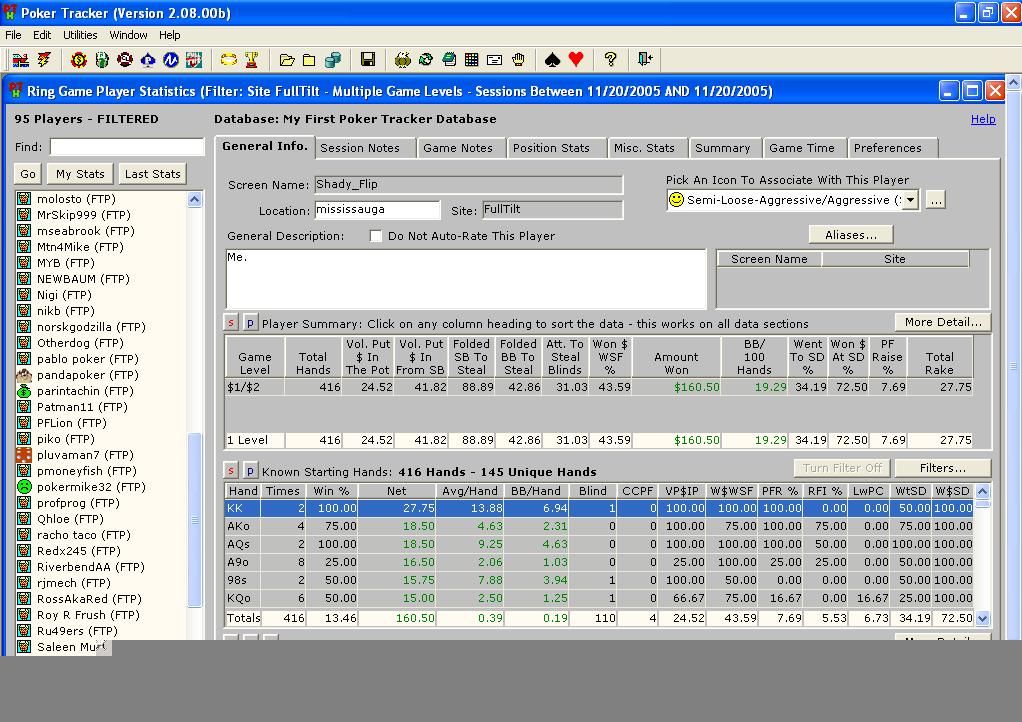Image resolution: width=1022 pixels, height=722 pixels.
Task: Open the Utilities menu
Action: [x=80, y=35]
